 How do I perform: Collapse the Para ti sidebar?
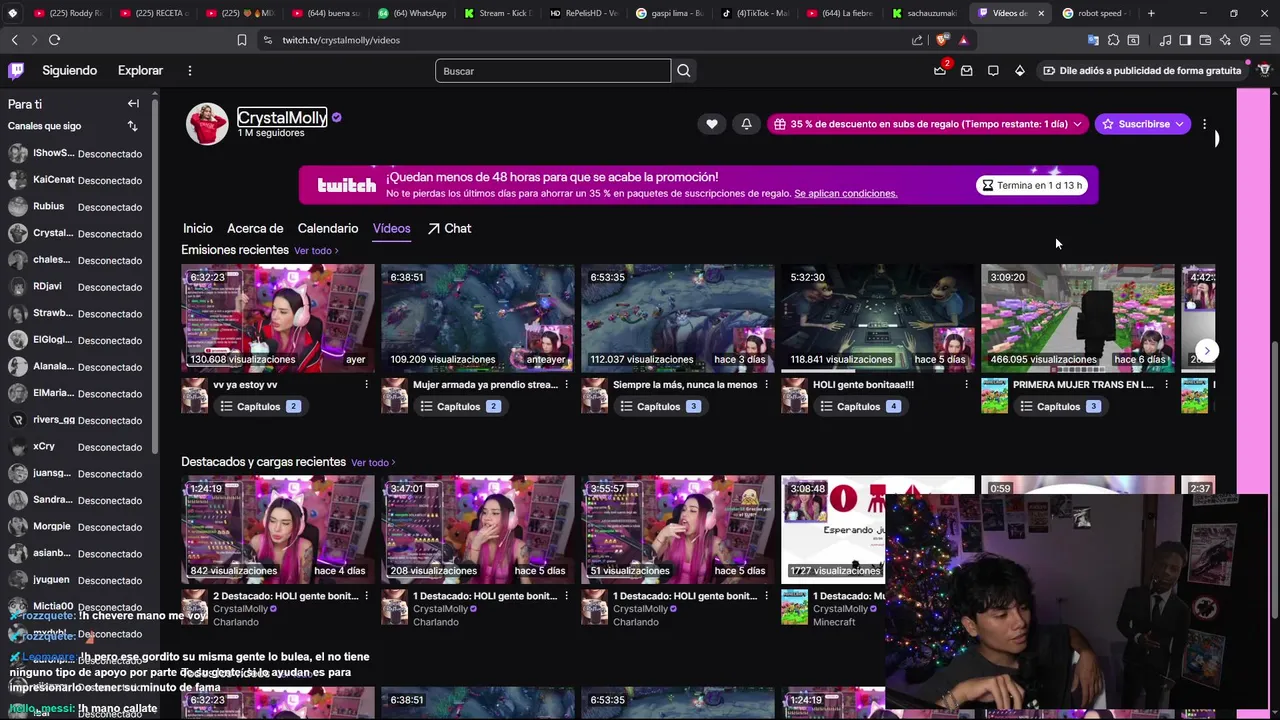tap(133, 103)
